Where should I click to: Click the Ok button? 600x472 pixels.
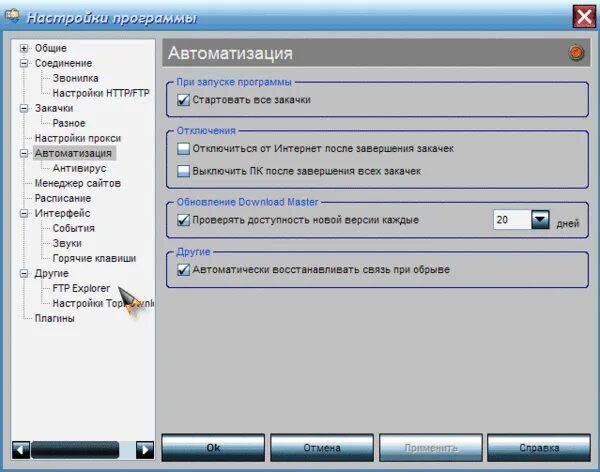(x=213, y=448)
